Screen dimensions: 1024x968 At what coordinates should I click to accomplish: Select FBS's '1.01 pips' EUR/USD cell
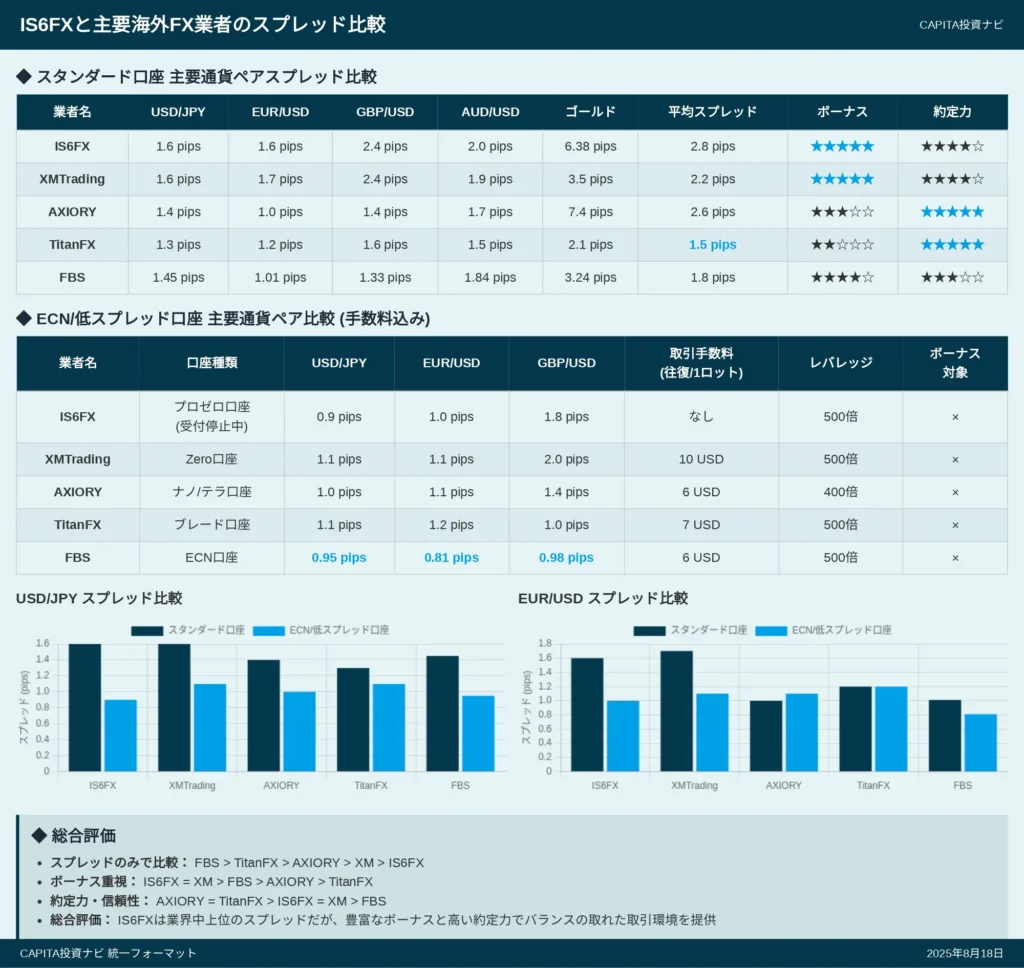tap(280, 278)
